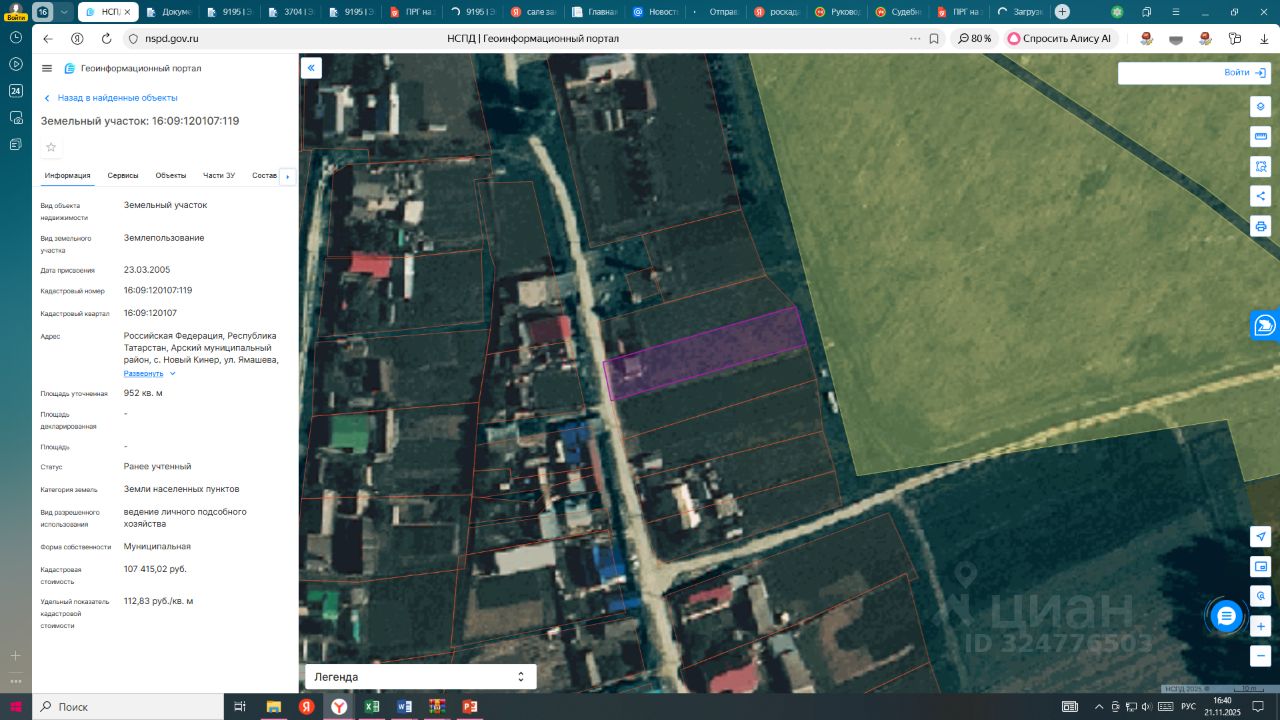Switch to the Документ browser tab
The width and height of the screenshot is (1280, 720).
(170, 12)
